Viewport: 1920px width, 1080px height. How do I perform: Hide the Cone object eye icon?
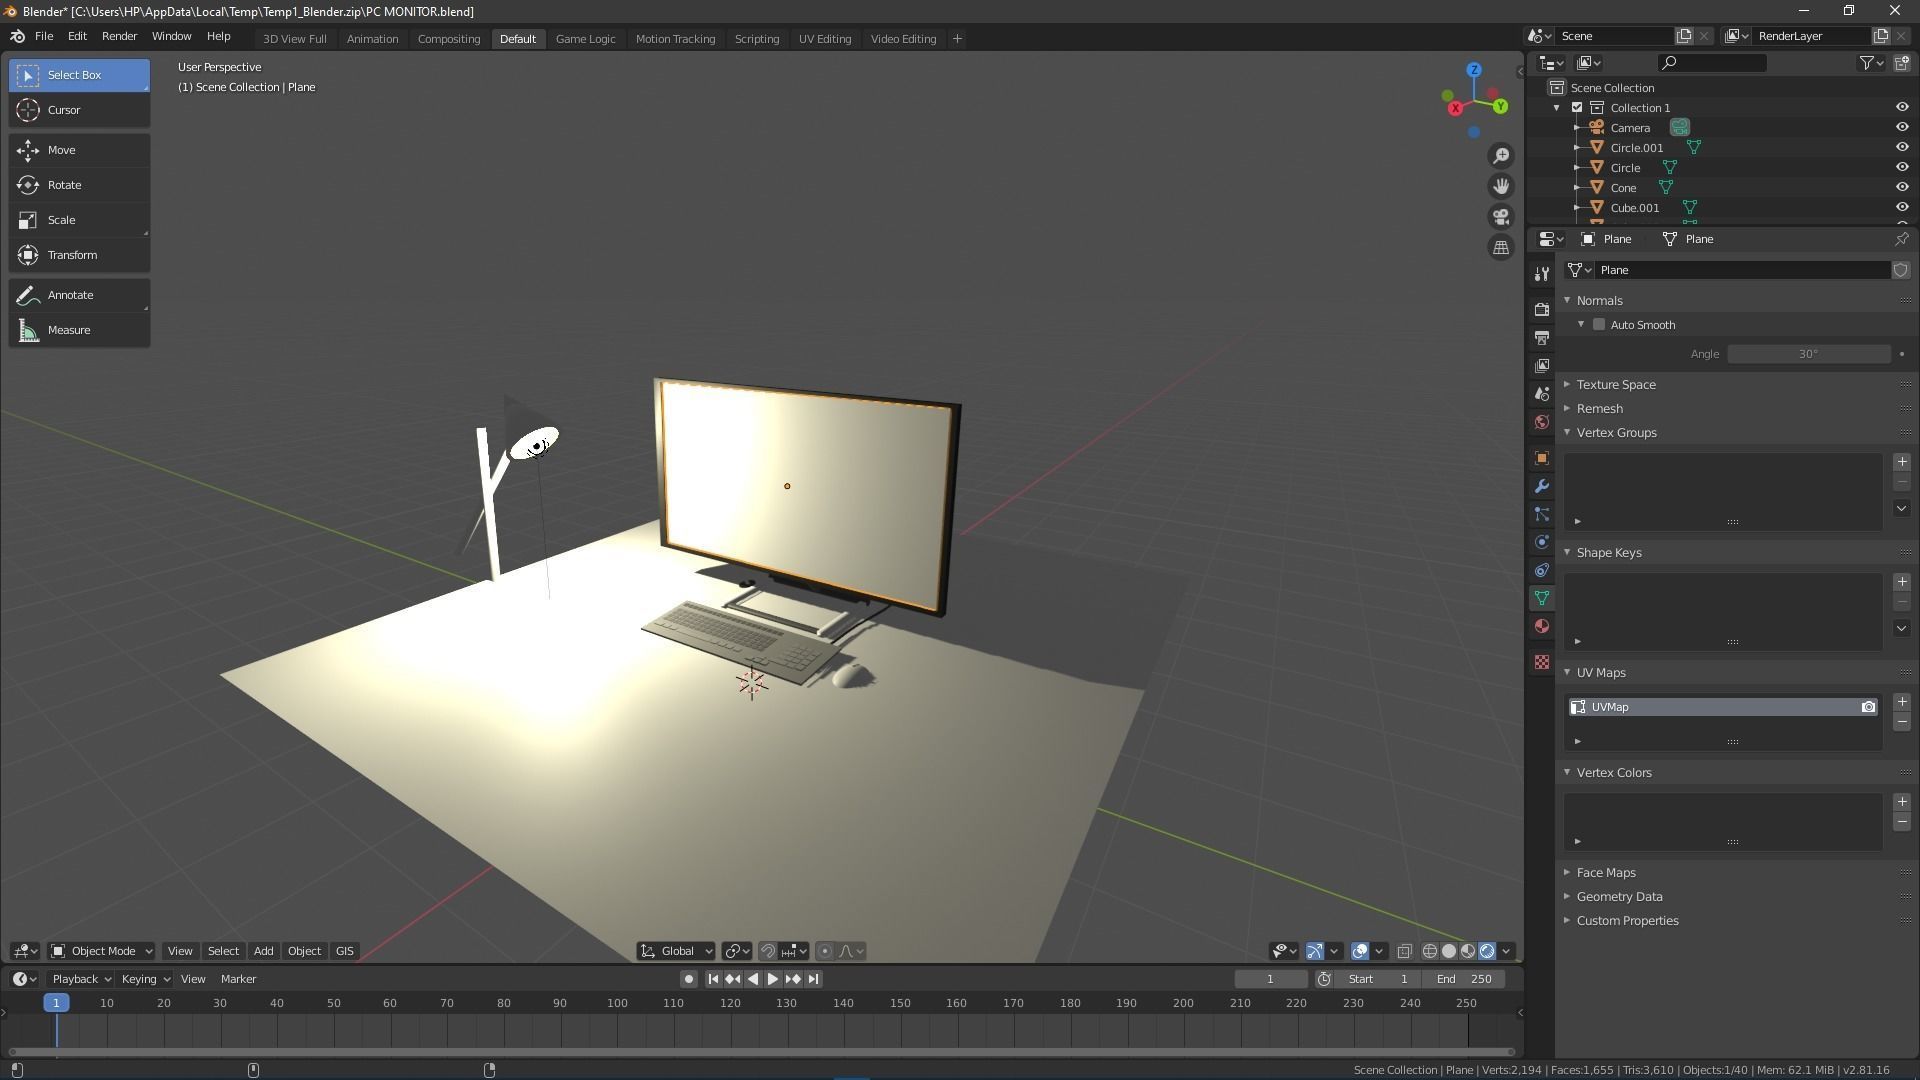[x=1902, y=188]
